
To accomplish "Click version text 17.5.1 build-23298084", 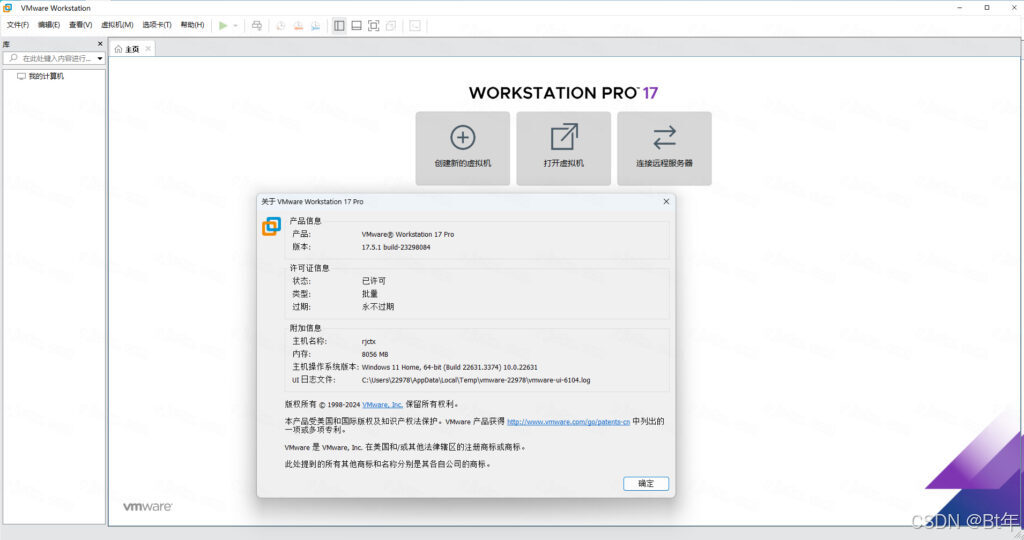I will pos(396,247).
